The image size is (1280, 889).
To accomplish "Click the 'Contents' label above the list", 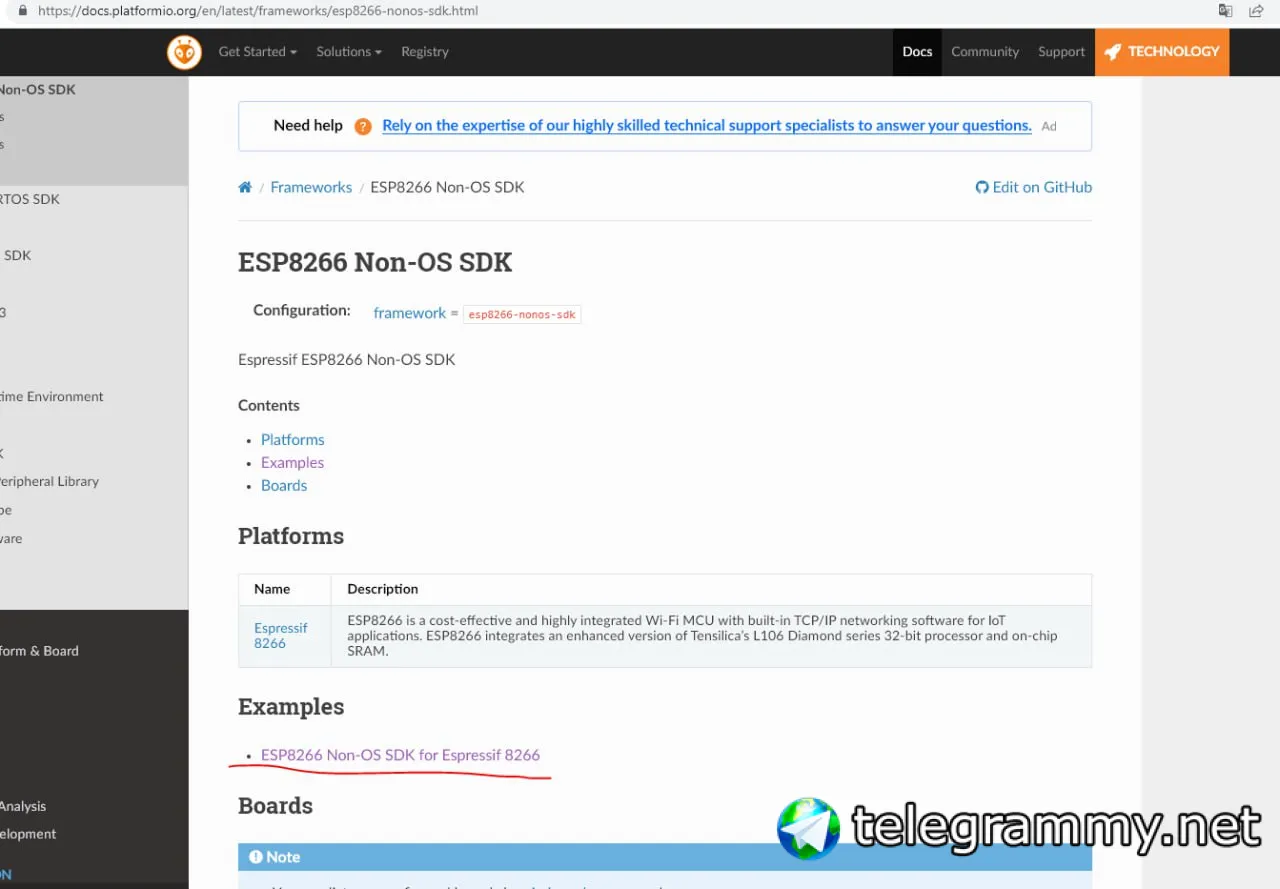I will click(269, 406).
